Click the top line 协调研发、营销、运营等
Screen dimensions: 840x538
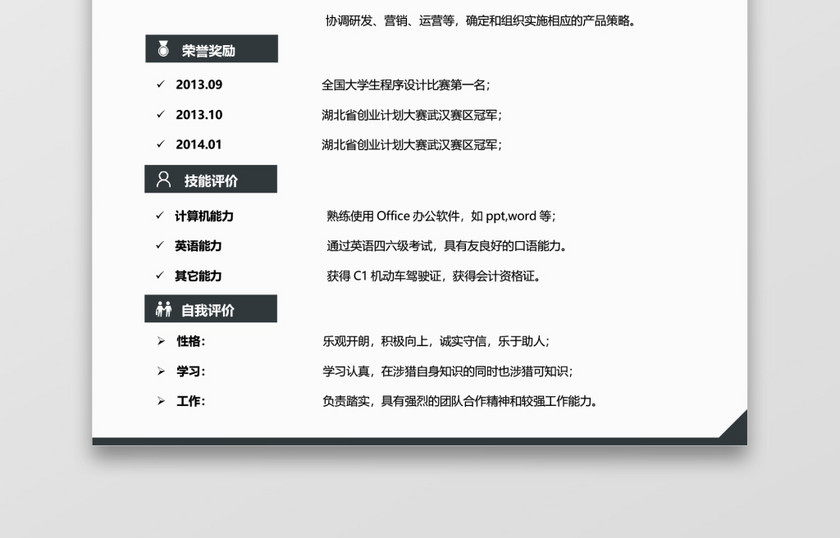481,21
